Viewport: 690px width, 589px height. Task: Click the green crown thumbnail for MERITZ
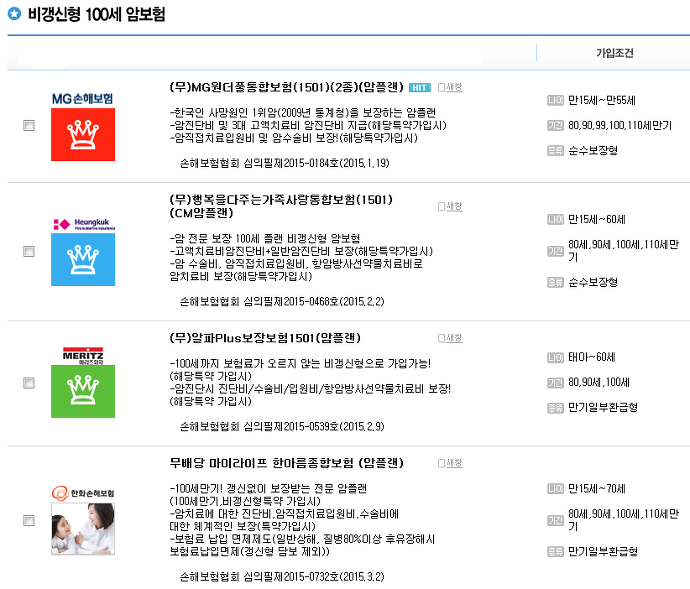tap(83, 391)
